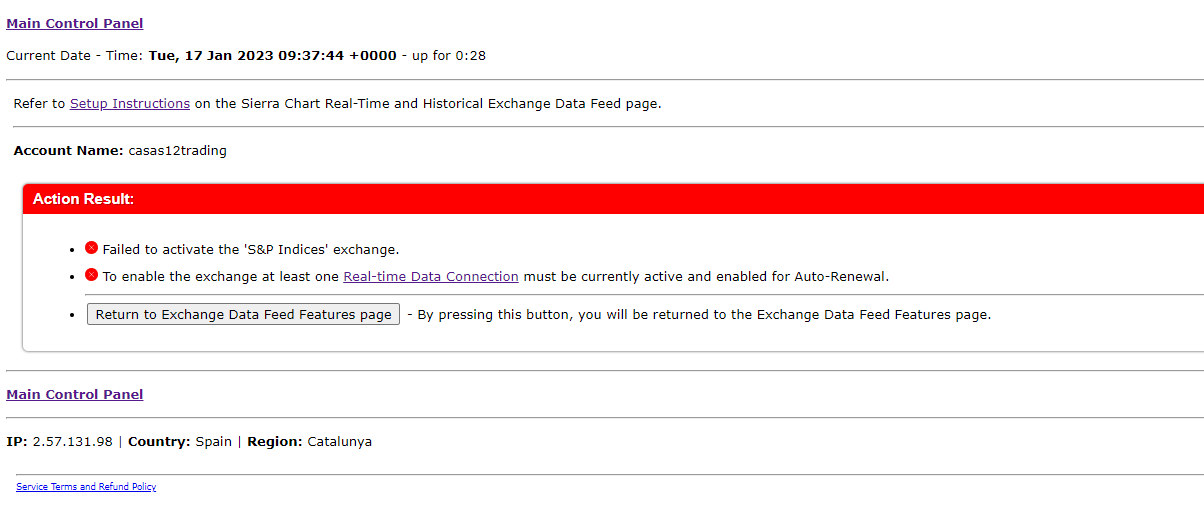Click the error icon beside 'Failed to activate'
The image size is (1204, 511).
pos(91,248)
